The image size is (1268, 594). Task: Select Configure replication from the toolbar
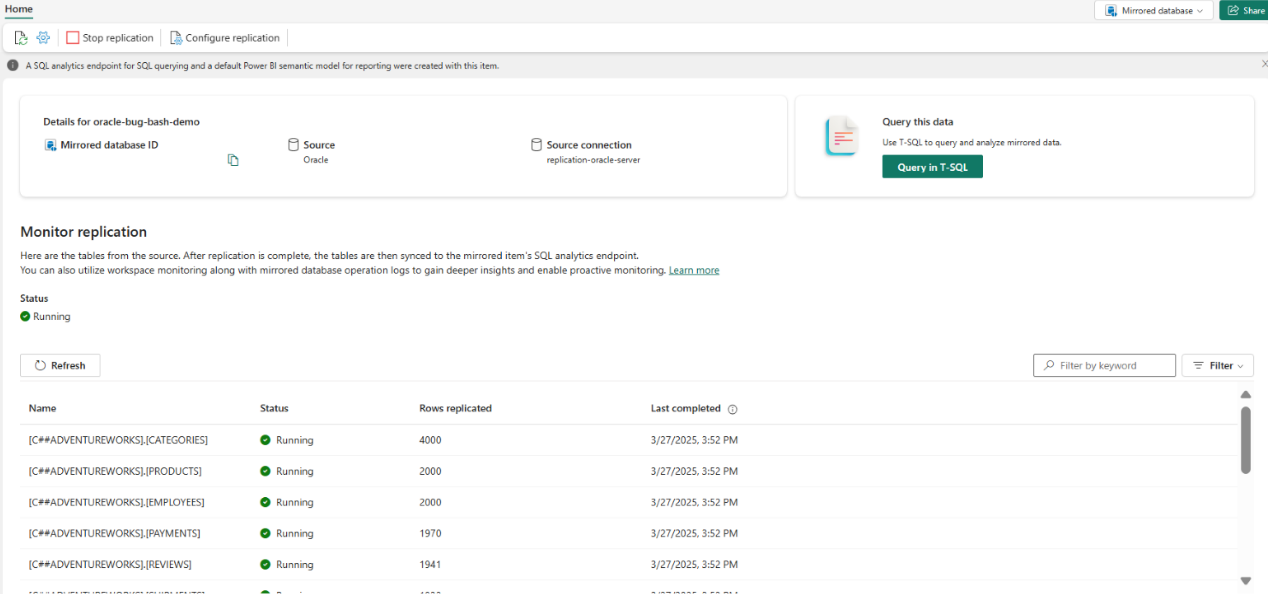pos(225,37)
